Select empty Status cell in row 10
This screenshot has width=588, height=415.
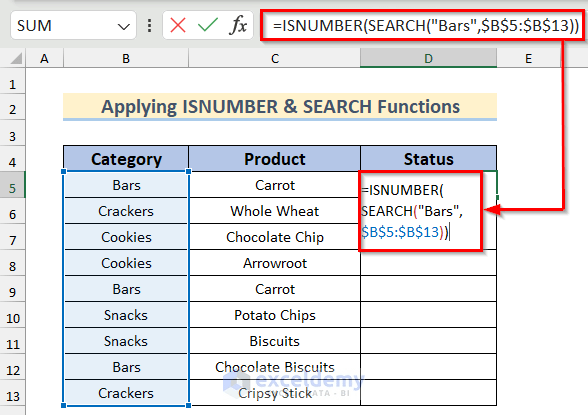pyautogui.click(x=428, y=315)
